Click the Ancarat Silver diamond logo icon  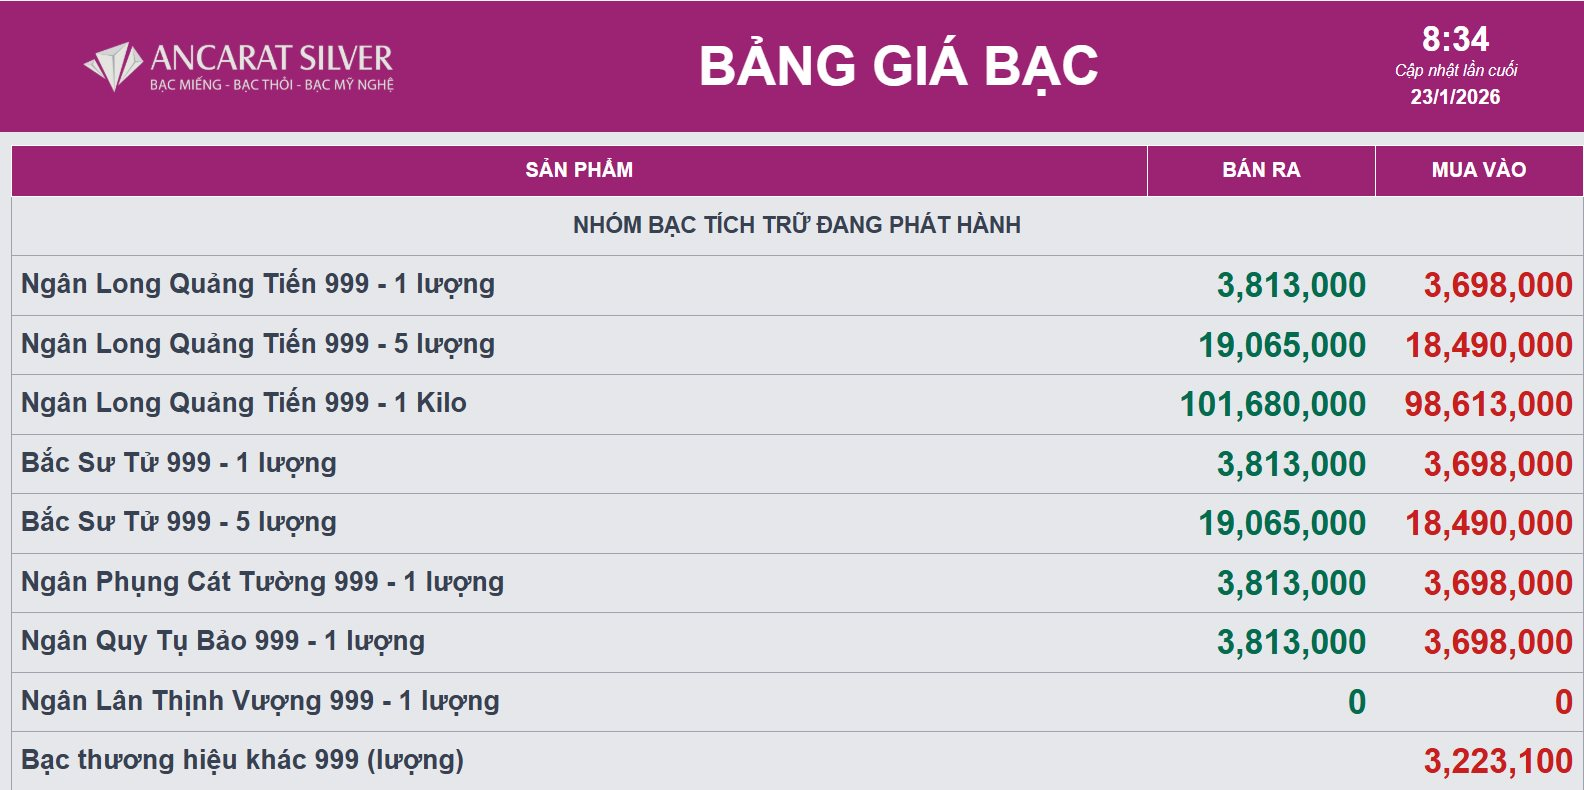(112, 66)
